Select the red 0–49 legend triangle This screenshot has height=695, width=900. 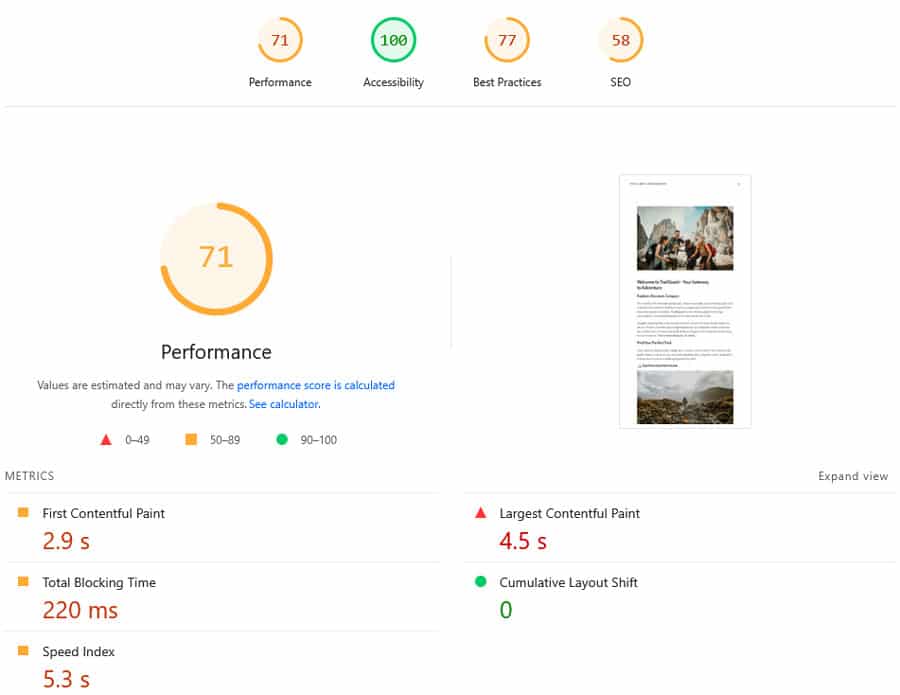(105, 438)
